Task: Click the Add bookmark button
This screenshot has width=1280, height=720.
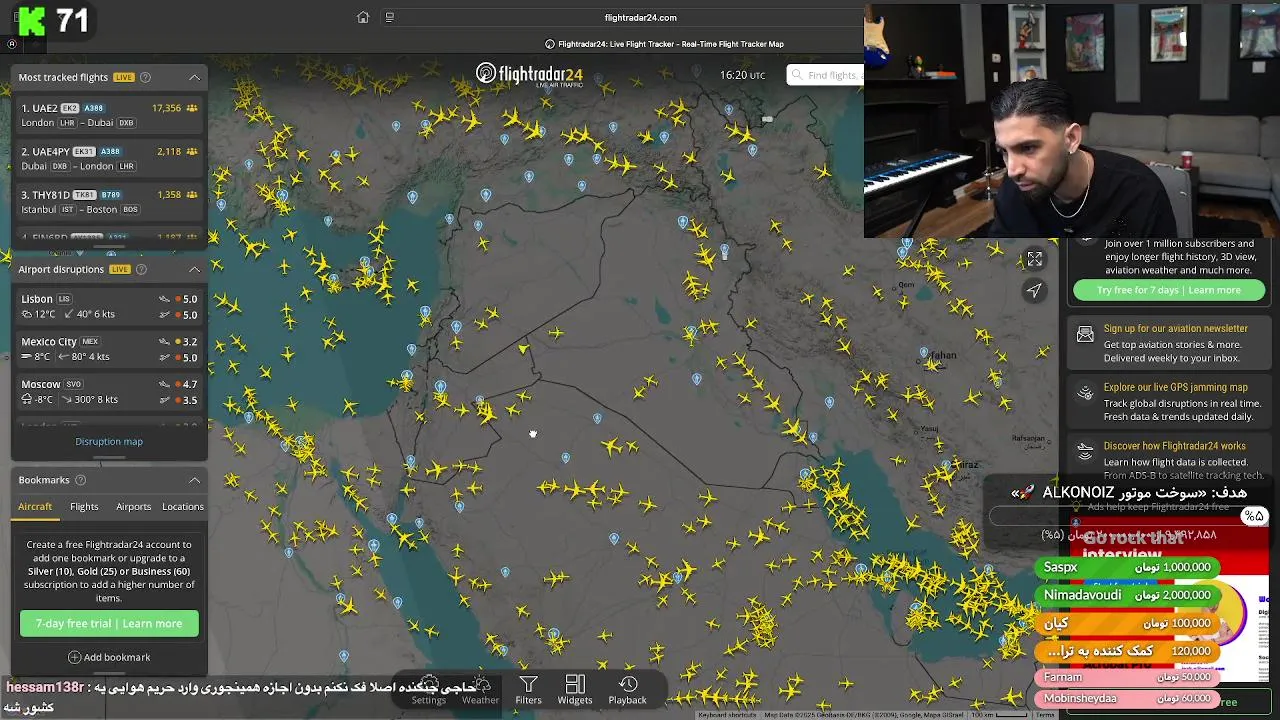Action: click(109, 657)
